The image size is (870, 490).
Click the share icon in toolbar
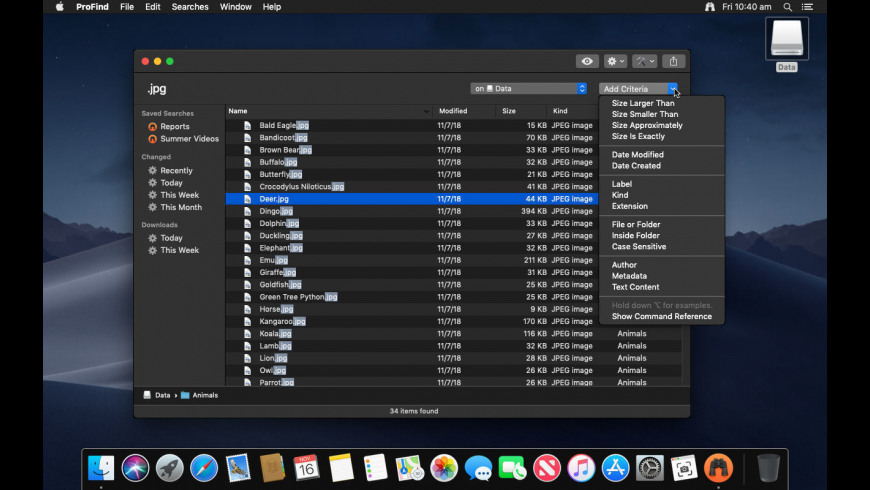click(x=674, y=61)
